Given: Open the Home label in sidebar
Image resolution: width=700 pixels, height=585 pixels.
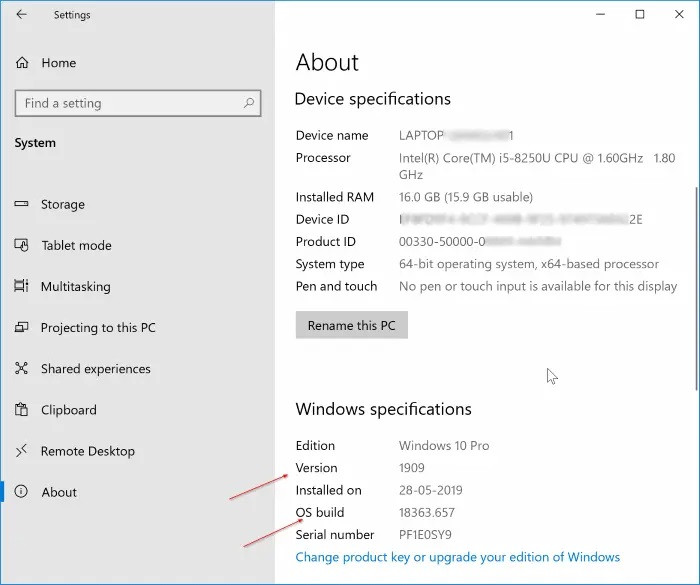Looking at the screenshot, I should pos(58,63).
